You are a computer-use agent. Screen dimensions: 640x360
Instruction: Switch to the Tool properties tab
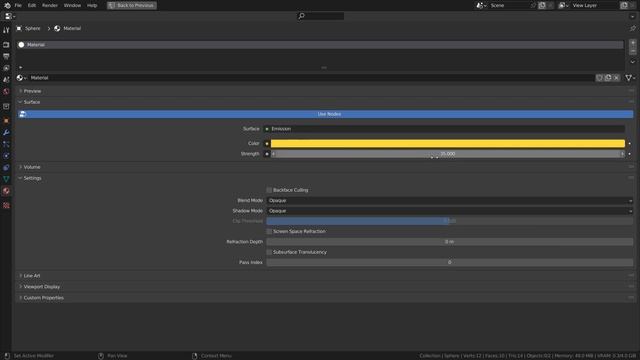[x=6, y=30]
